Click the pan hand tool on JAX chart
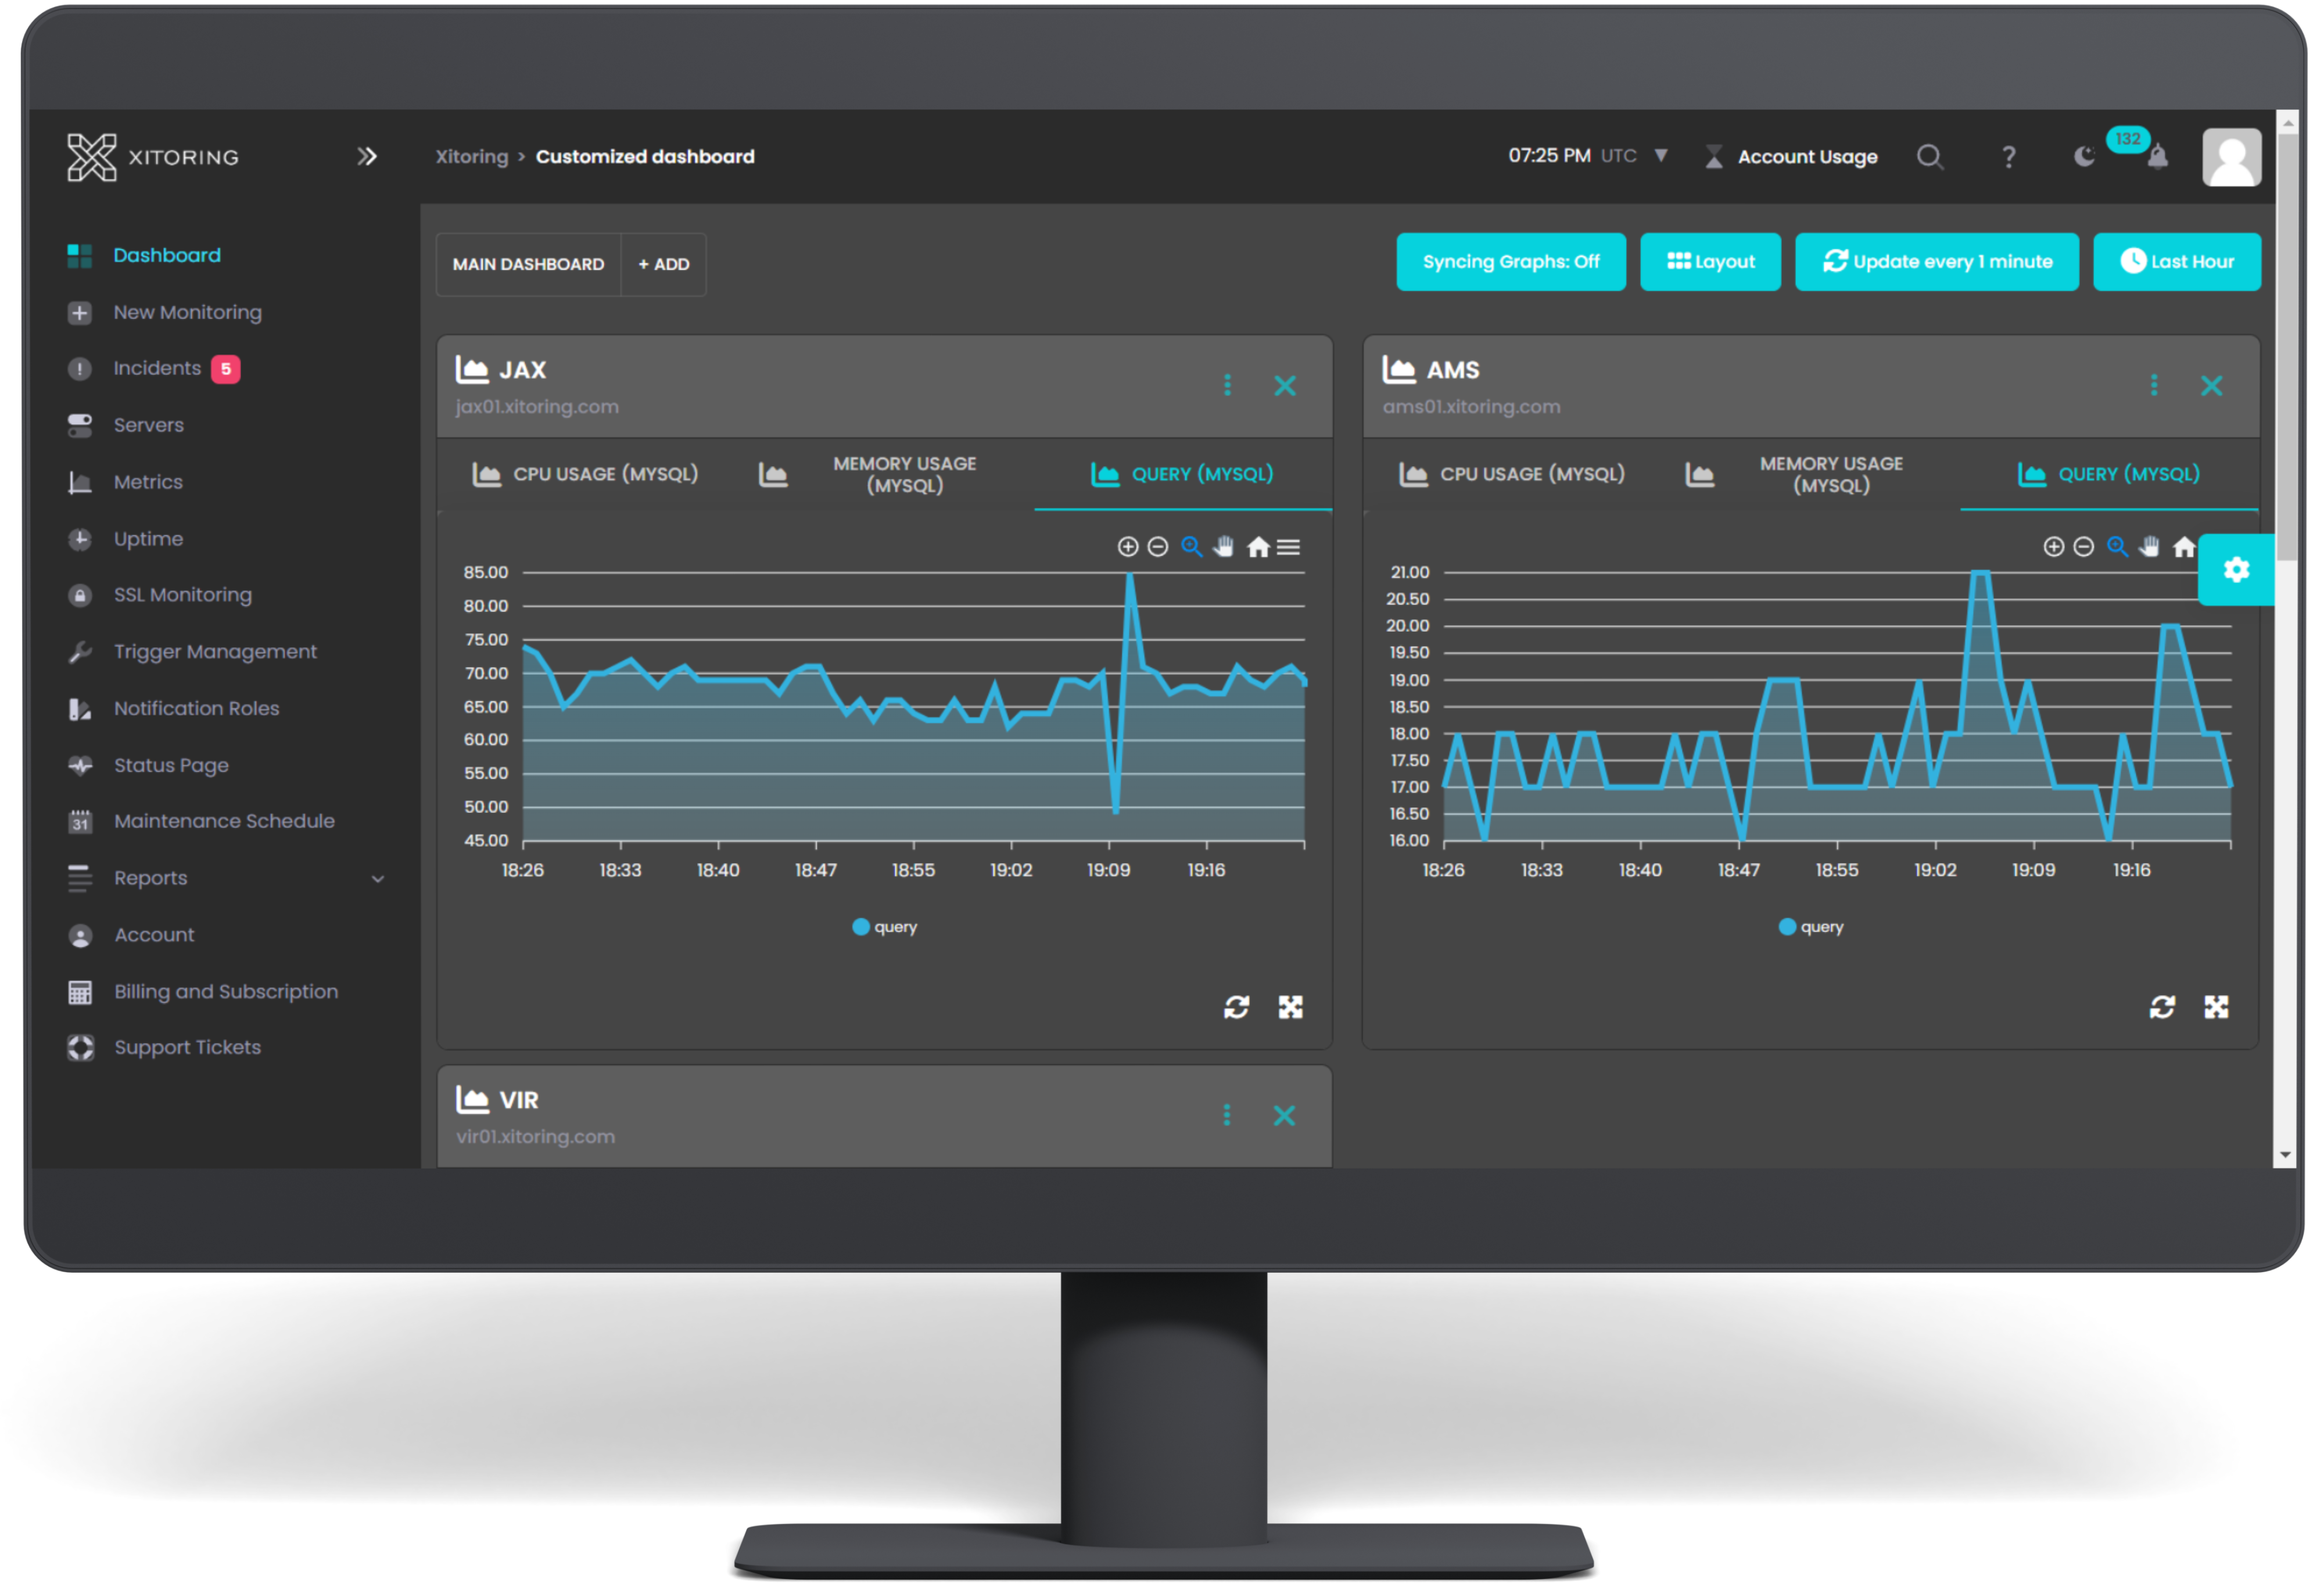 click(x=1223, y=546)
